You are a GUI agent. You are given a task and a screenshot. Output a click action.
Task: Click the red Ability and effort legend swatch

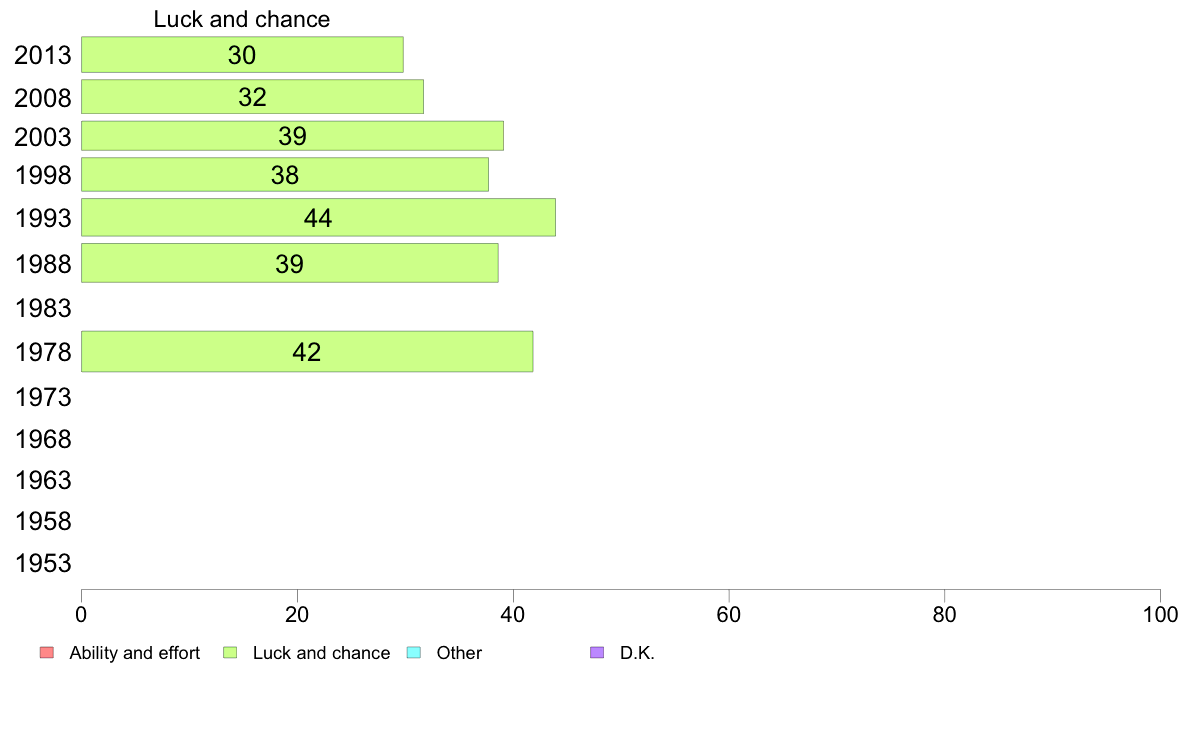click(47, 653)
